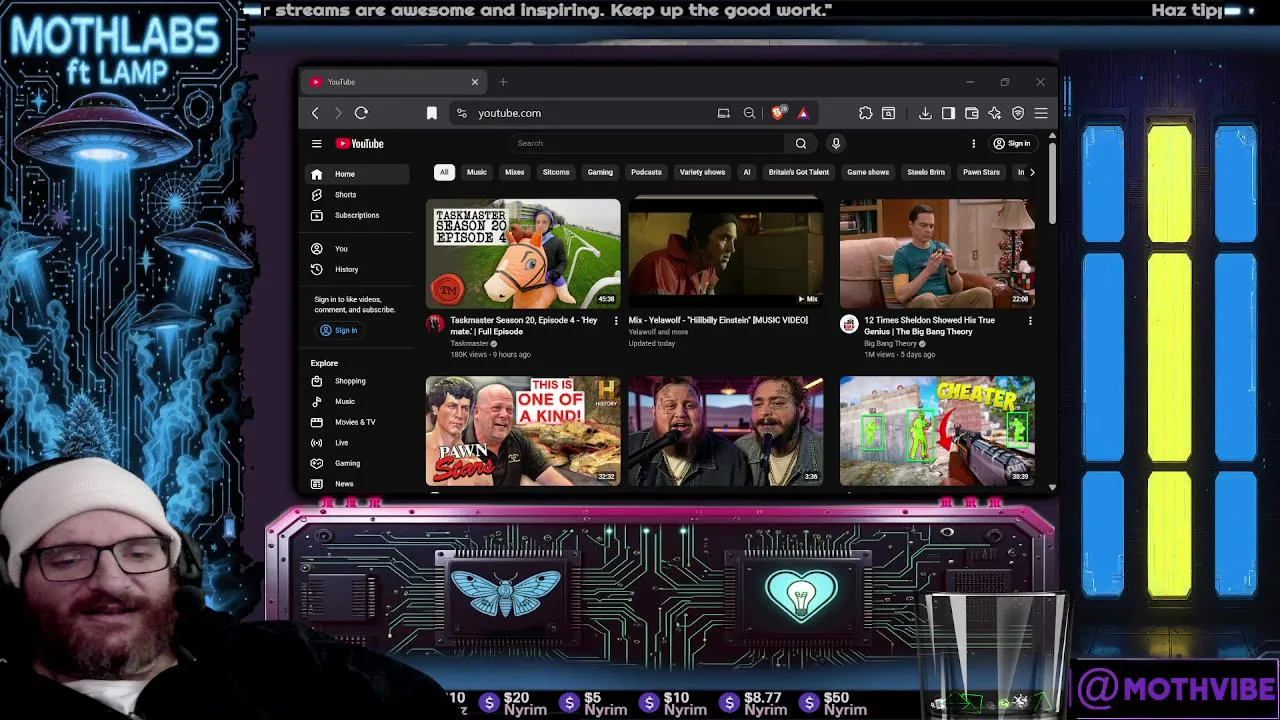The image size is (1280, 720).
Task: Open browser downloads icon
Action: (x=925, y=113)
